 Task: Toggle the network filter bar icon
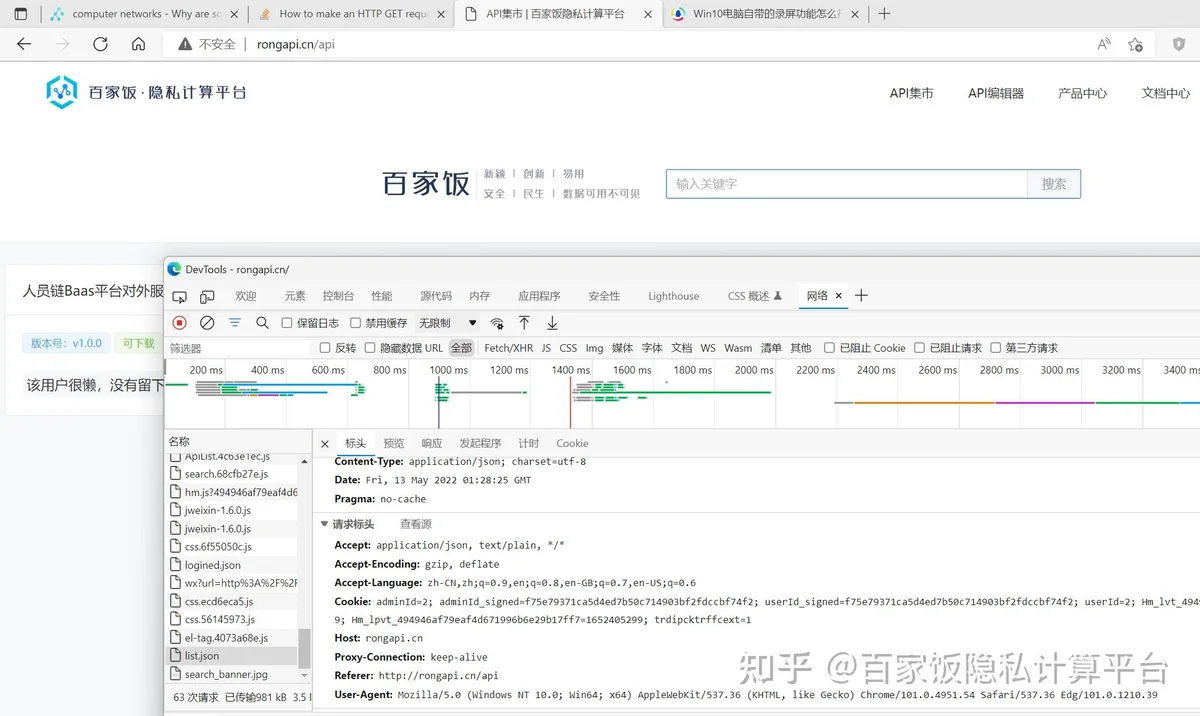(235, 323)
